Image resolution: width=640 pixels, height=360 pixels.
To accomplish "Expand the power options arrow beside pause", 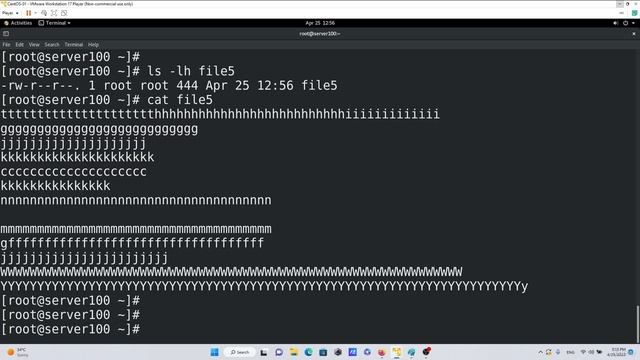I will tap(36, 13).
